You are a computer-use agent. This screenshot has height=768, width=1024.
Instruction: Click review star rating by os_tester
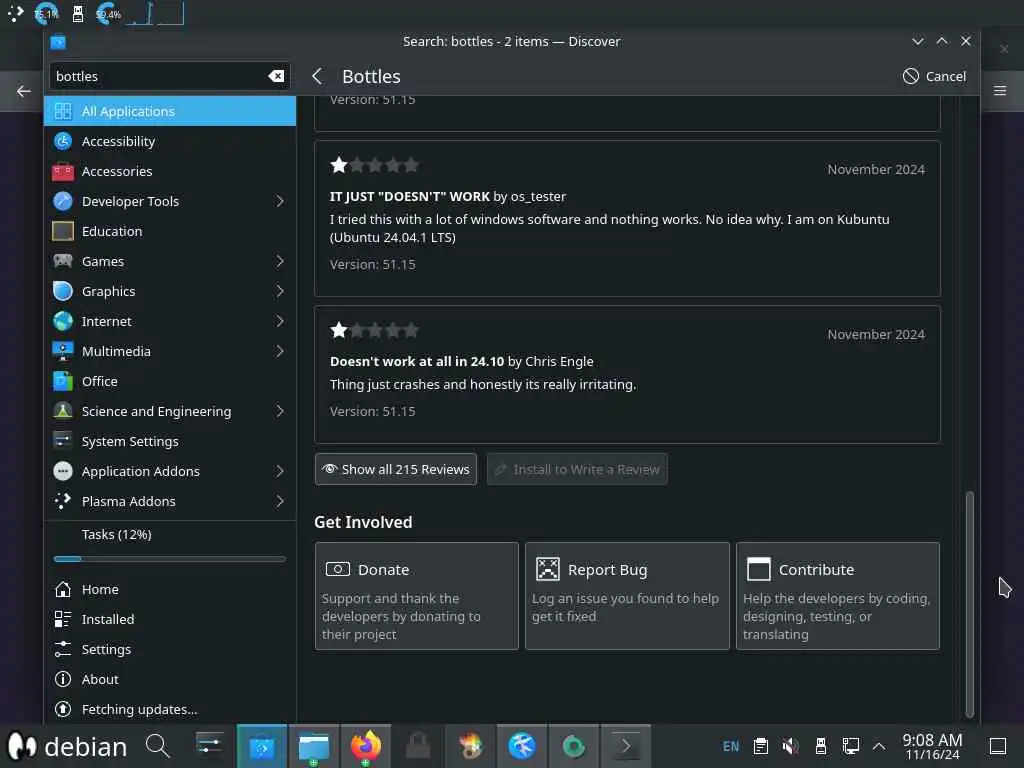(x=374, y=165)
